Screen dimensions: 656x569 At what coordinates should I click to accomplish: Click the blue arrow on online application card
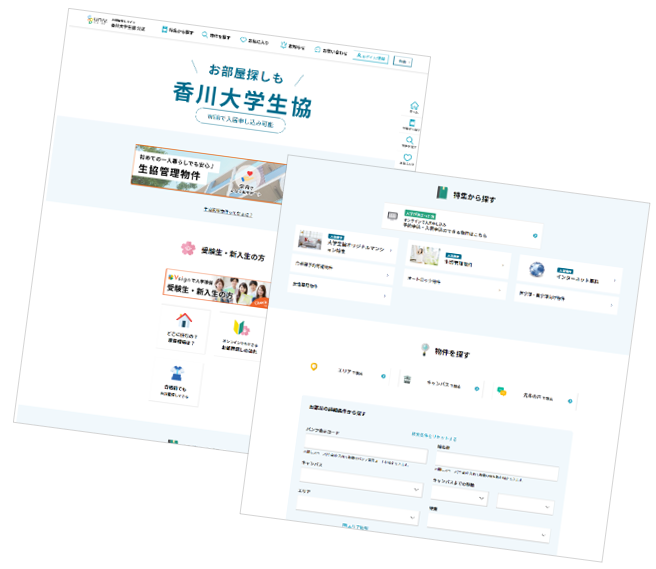coord(535,236)
